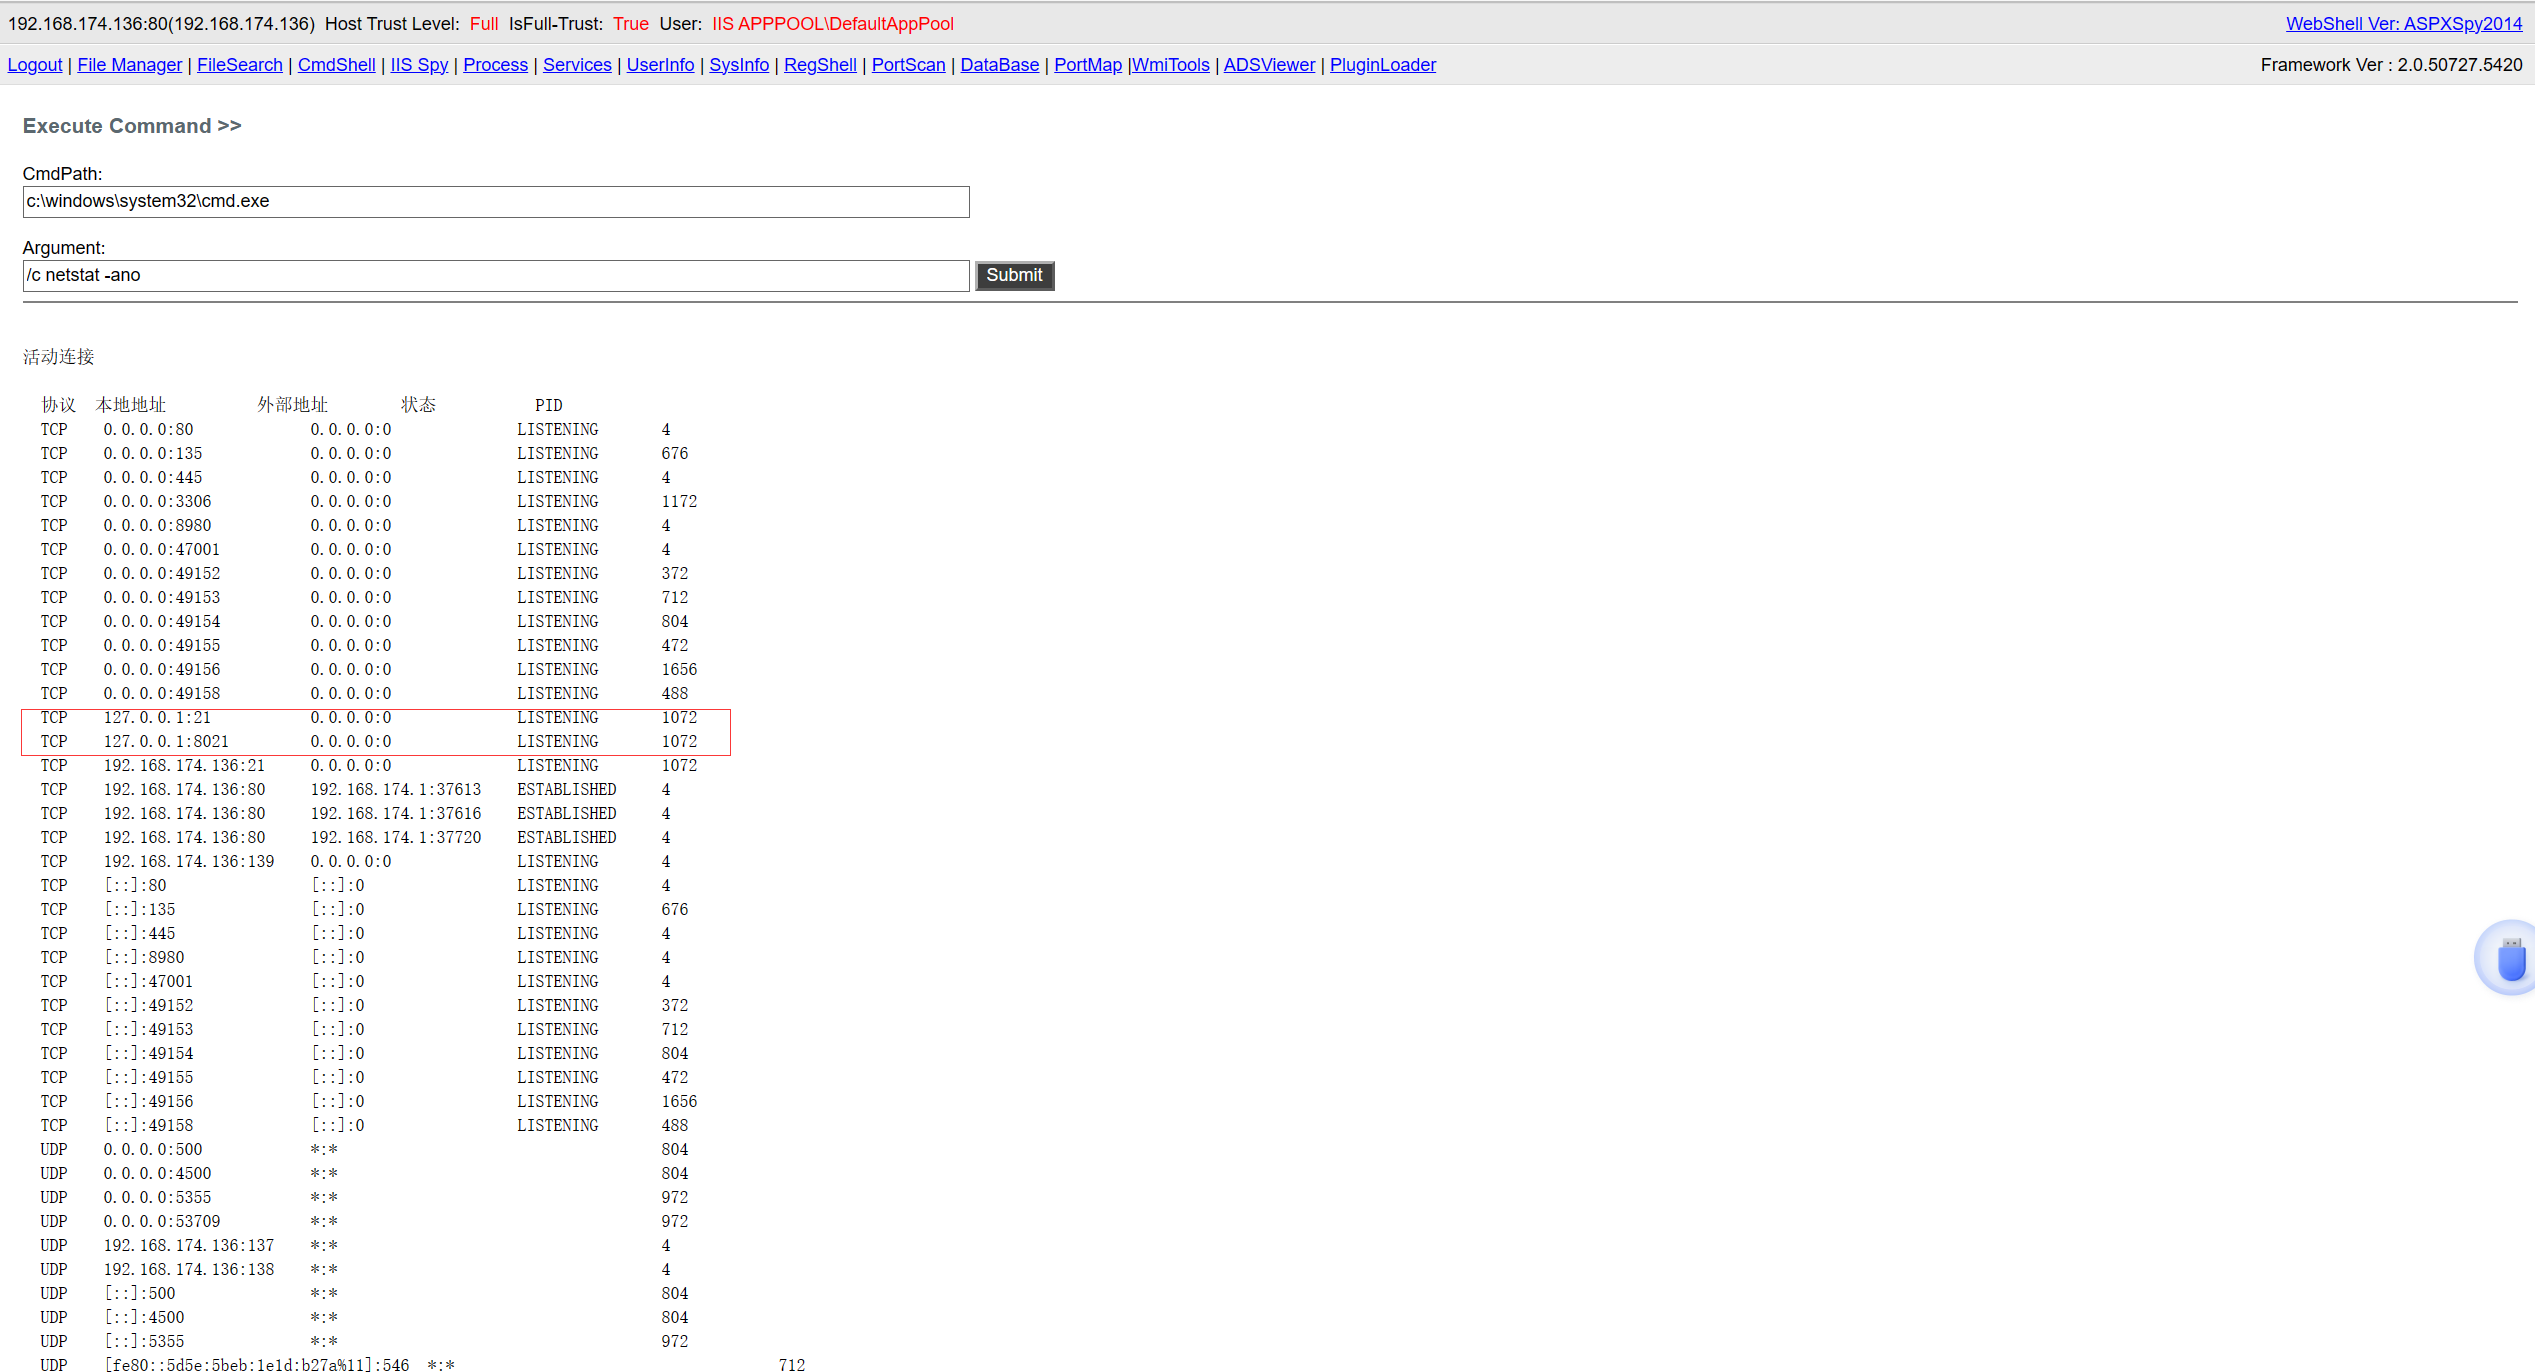
Task: Go to the CmdShell page
Action: 336,65
